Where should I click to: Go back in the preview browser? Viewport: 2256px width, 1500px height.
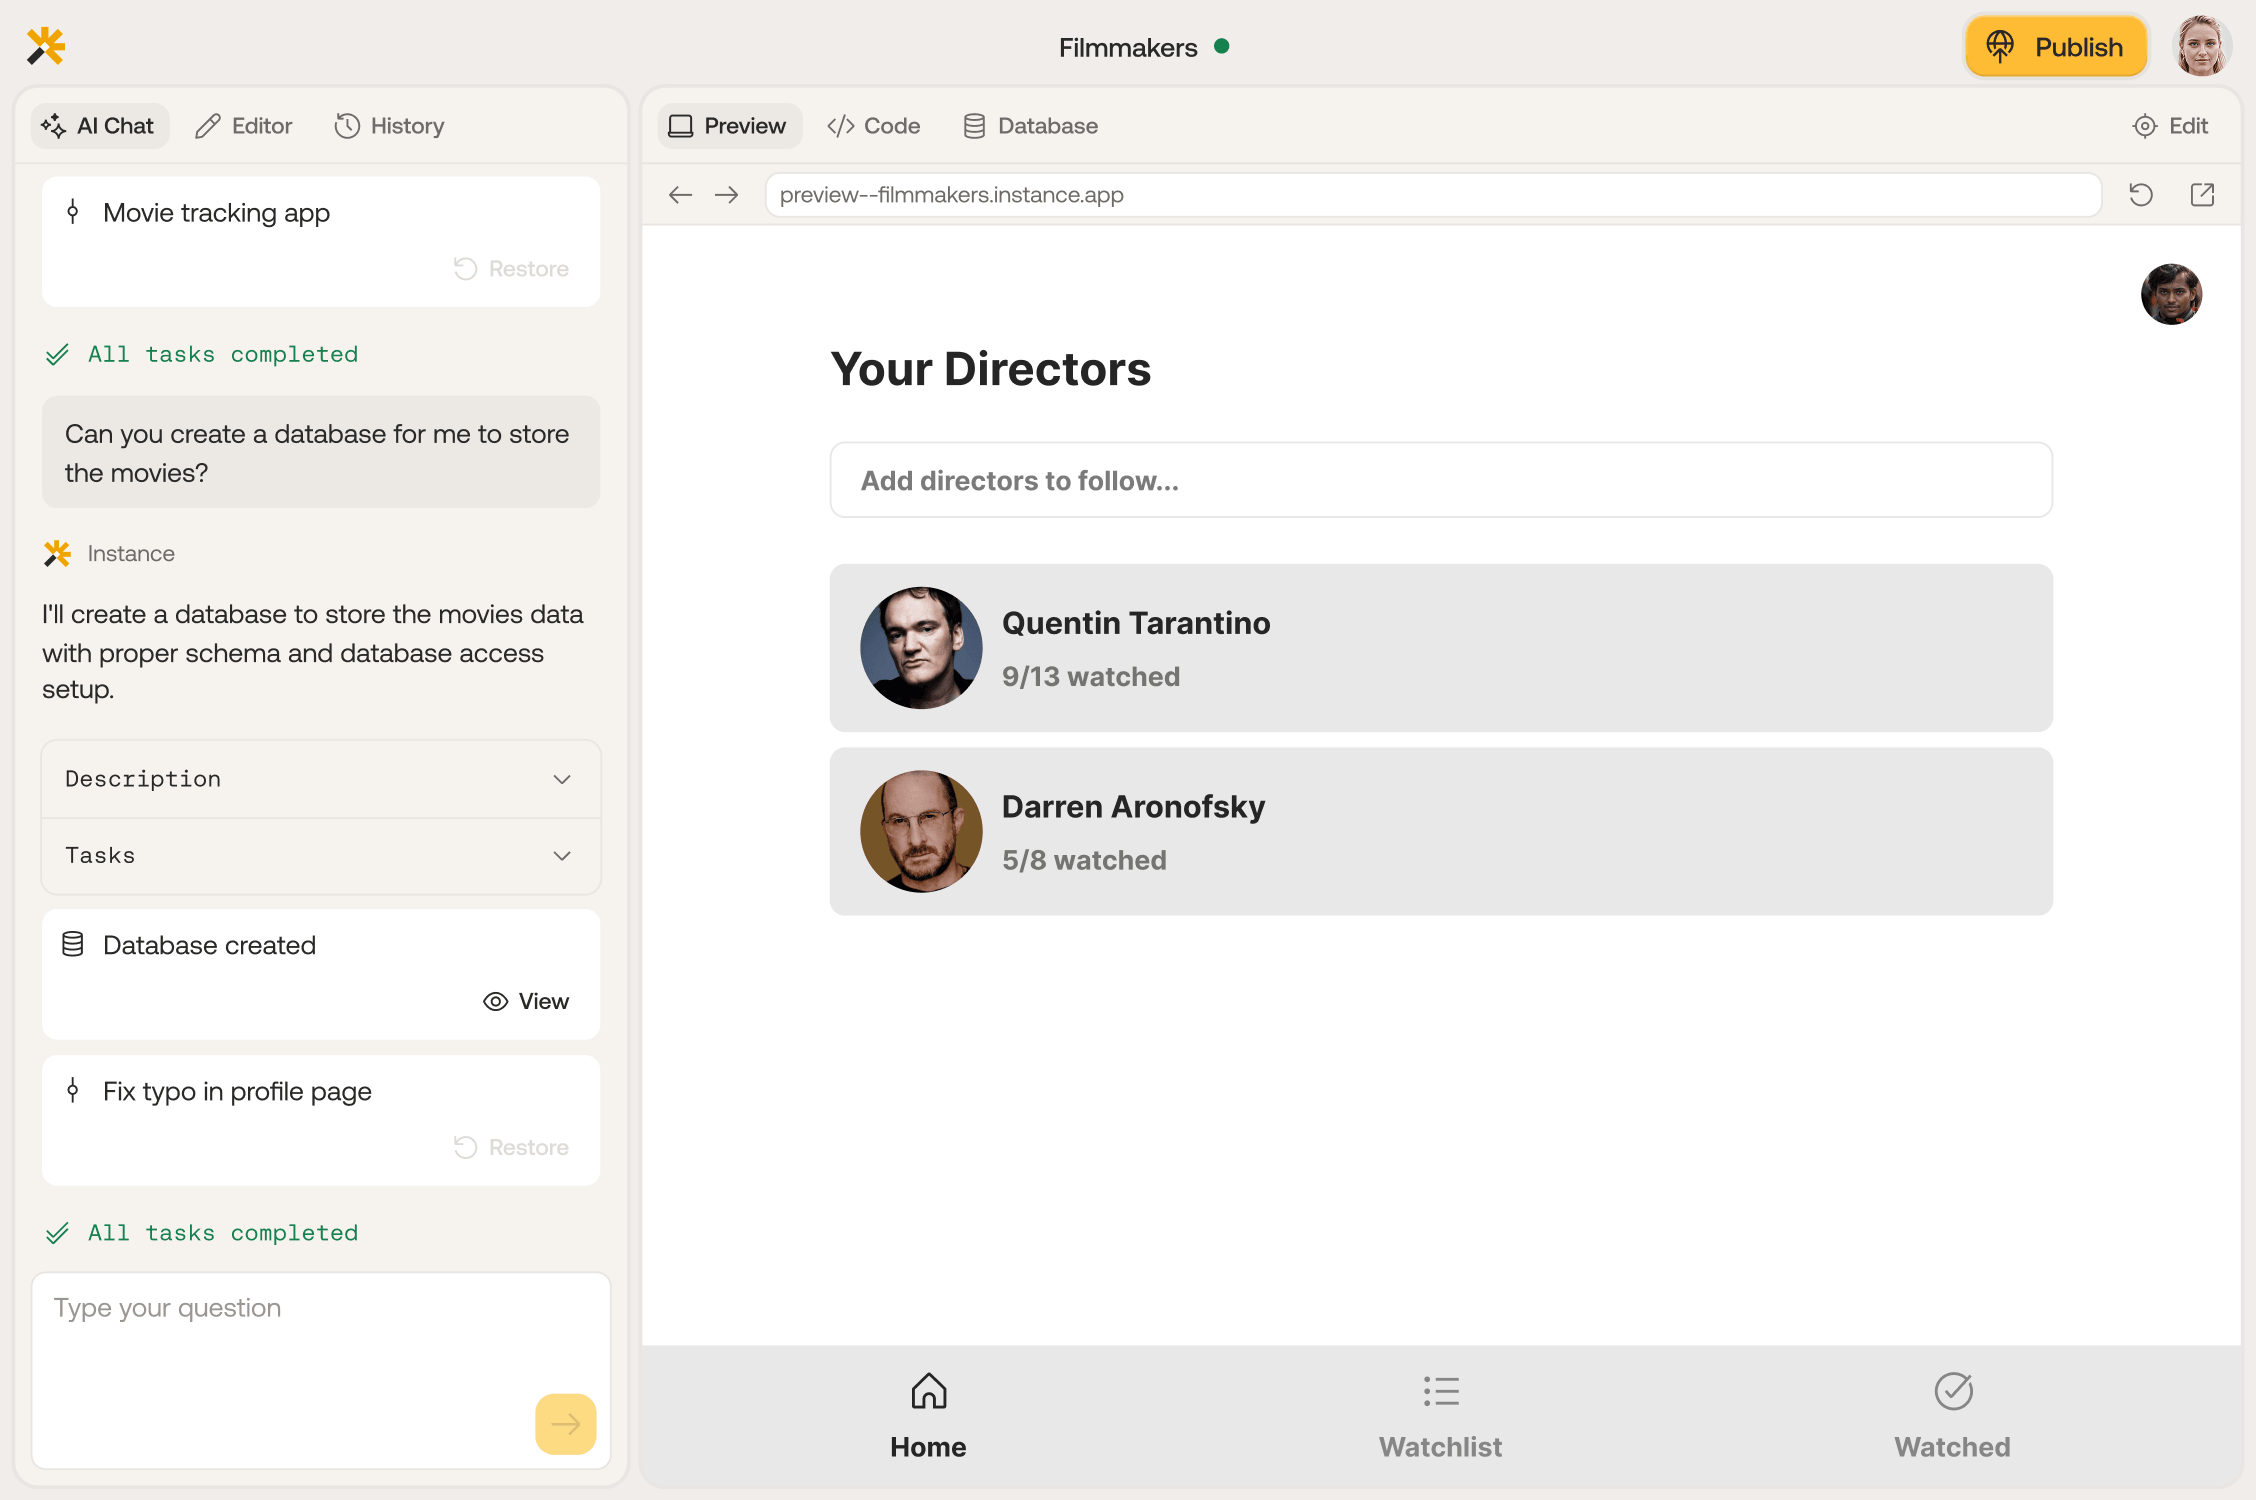[x=681, y=195]
